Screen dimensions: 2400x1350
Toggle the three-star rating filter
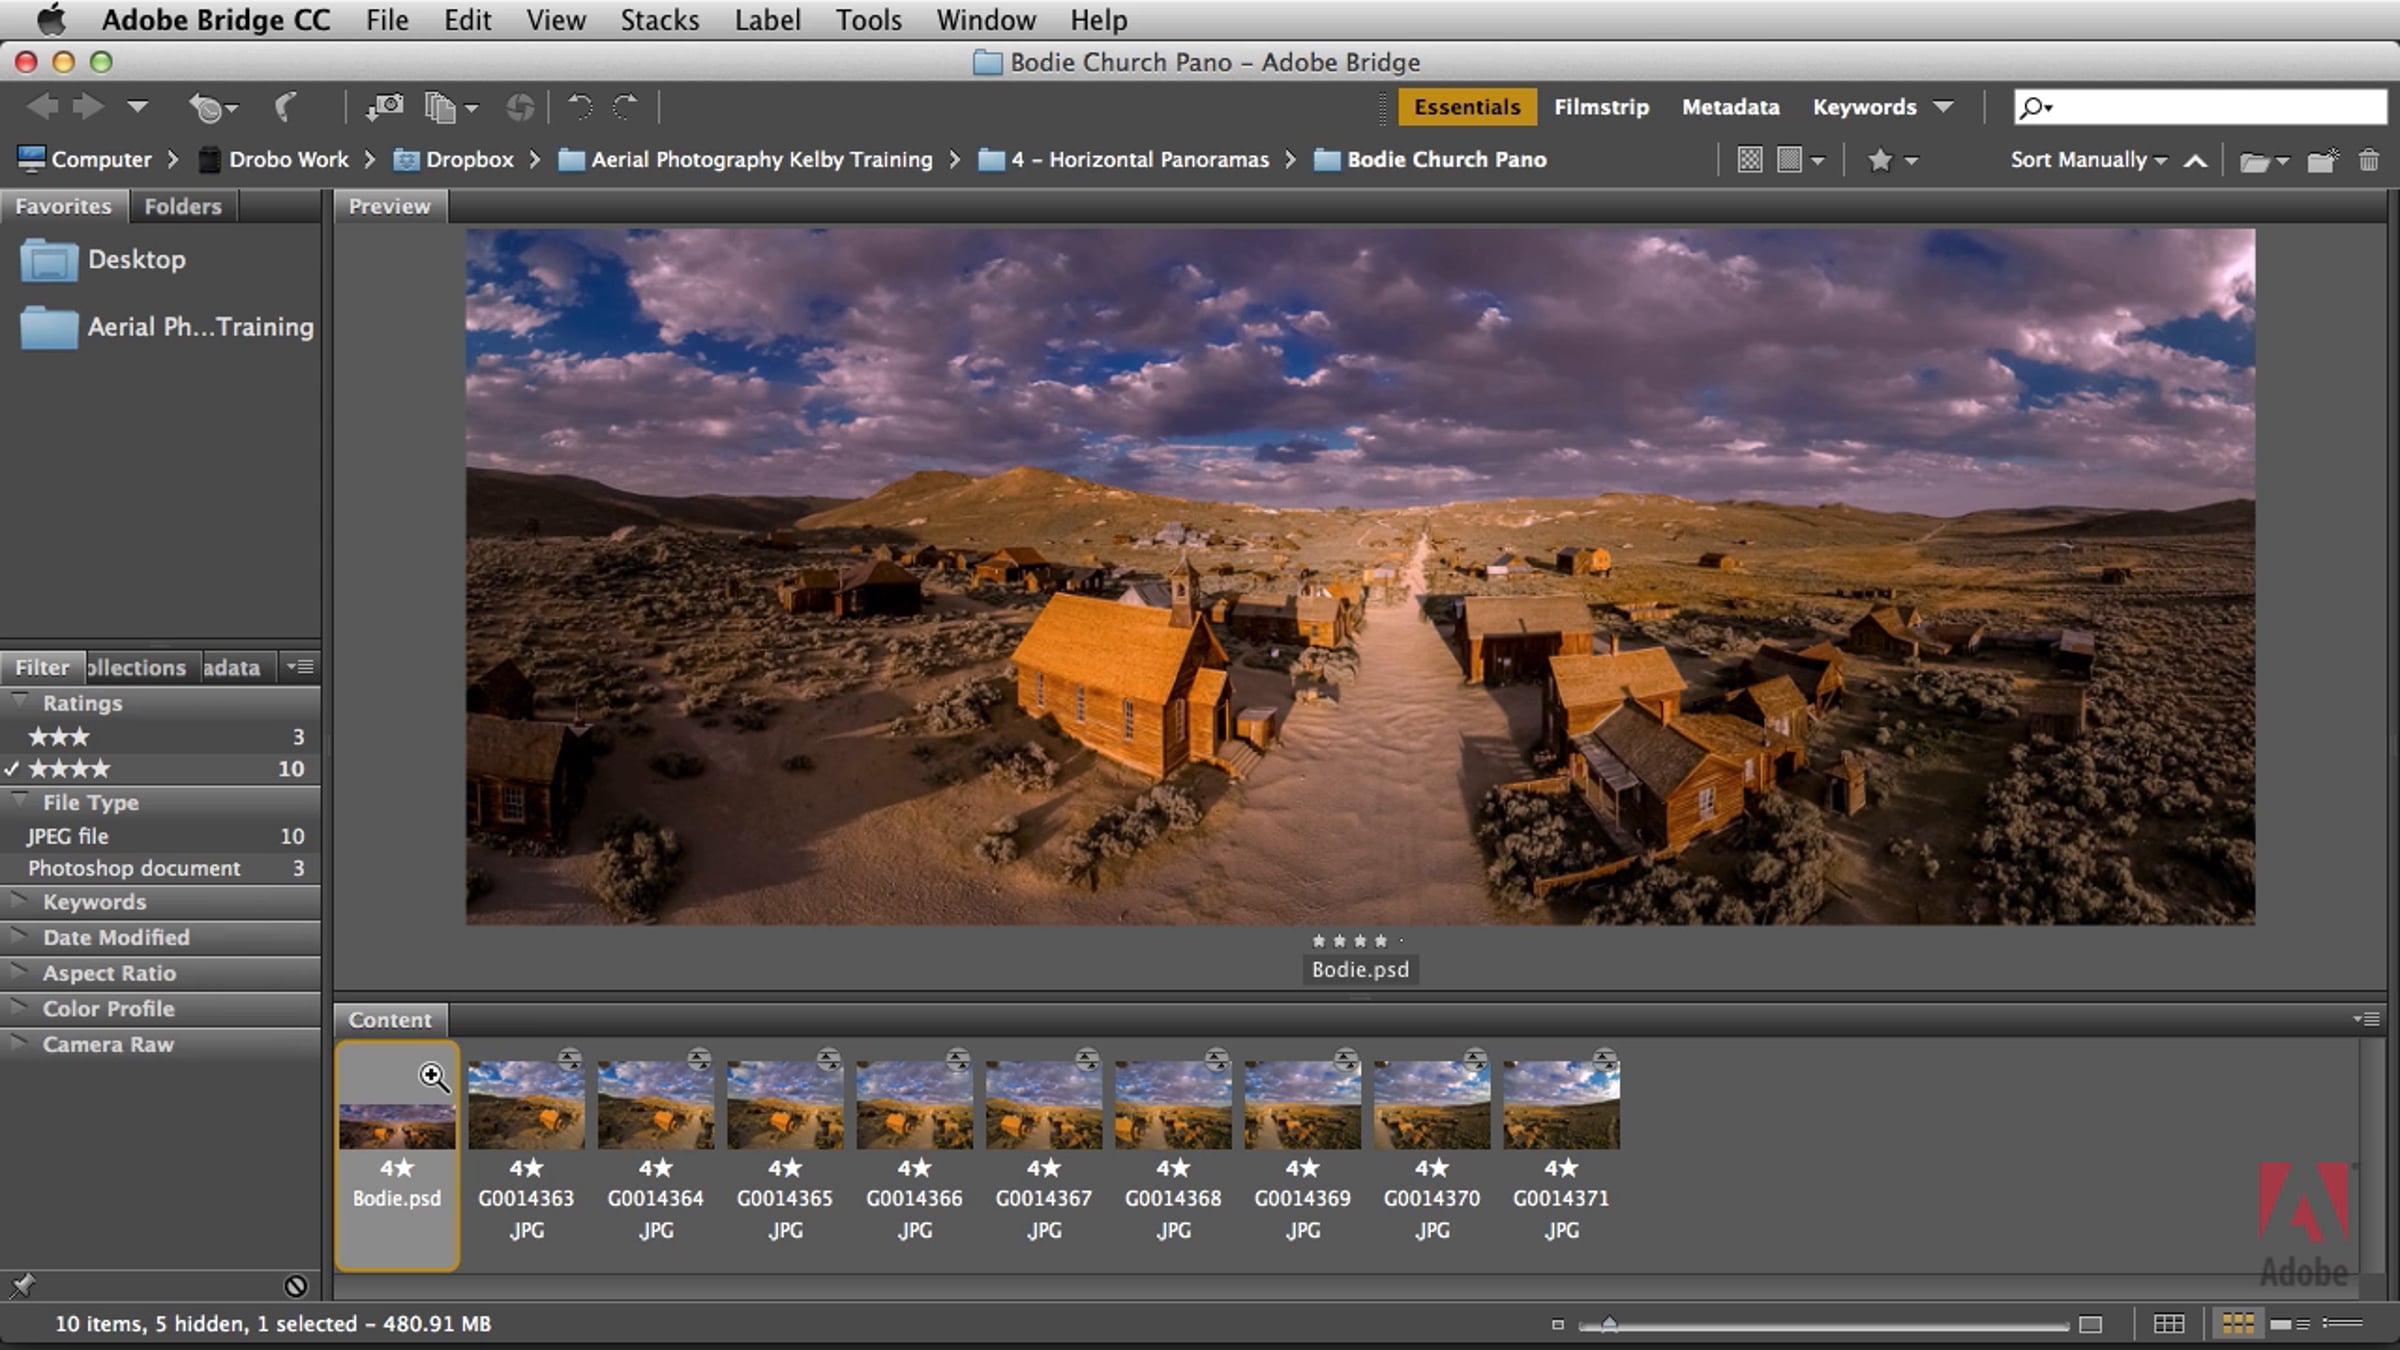click(60, 737)
